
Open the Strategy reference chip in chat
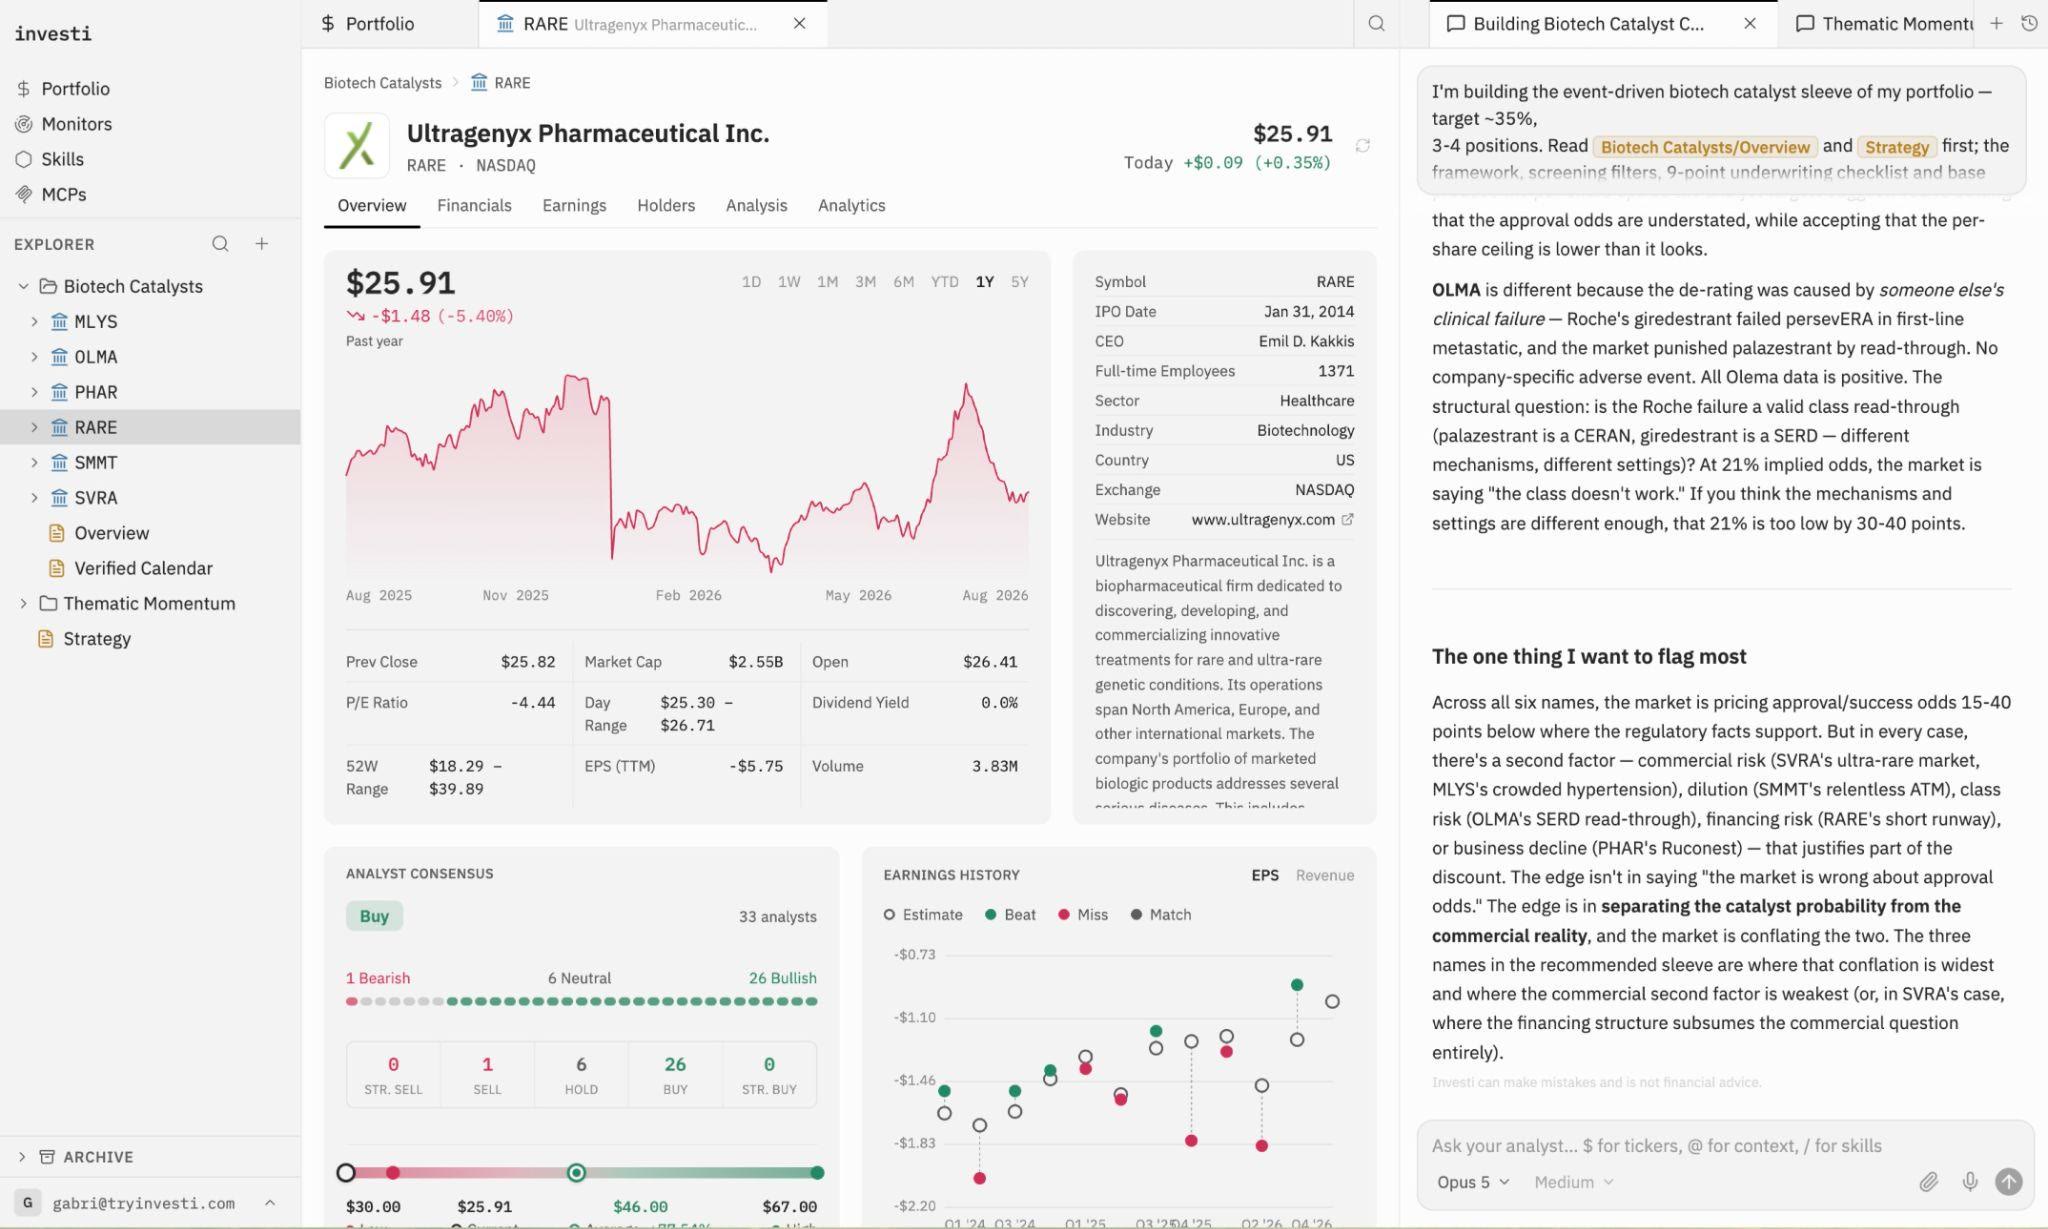(1897, 147)
